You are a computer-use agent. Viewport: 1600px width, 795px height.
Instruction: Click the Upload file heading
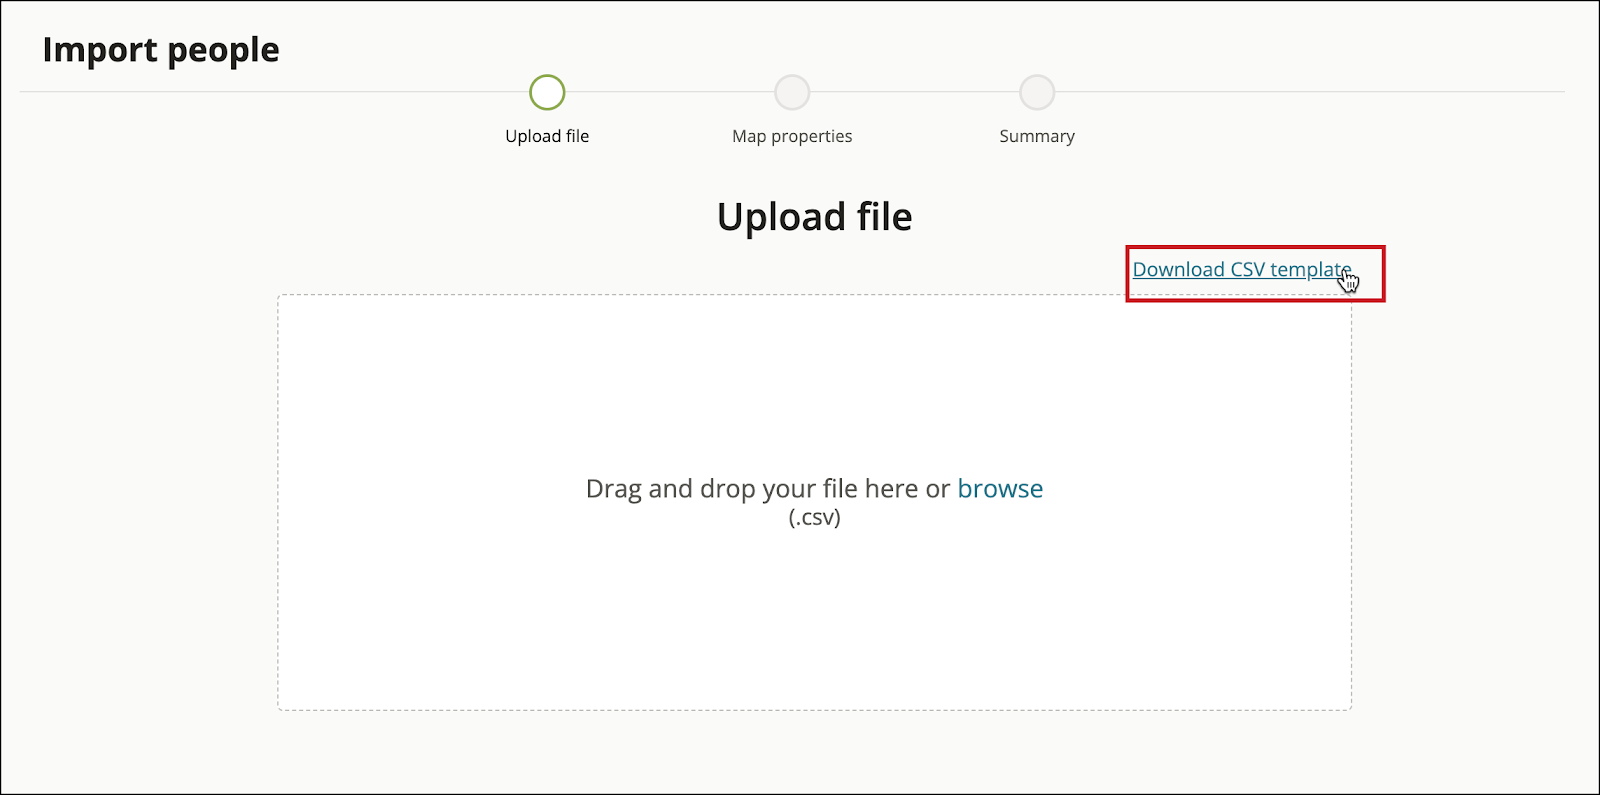815,217
